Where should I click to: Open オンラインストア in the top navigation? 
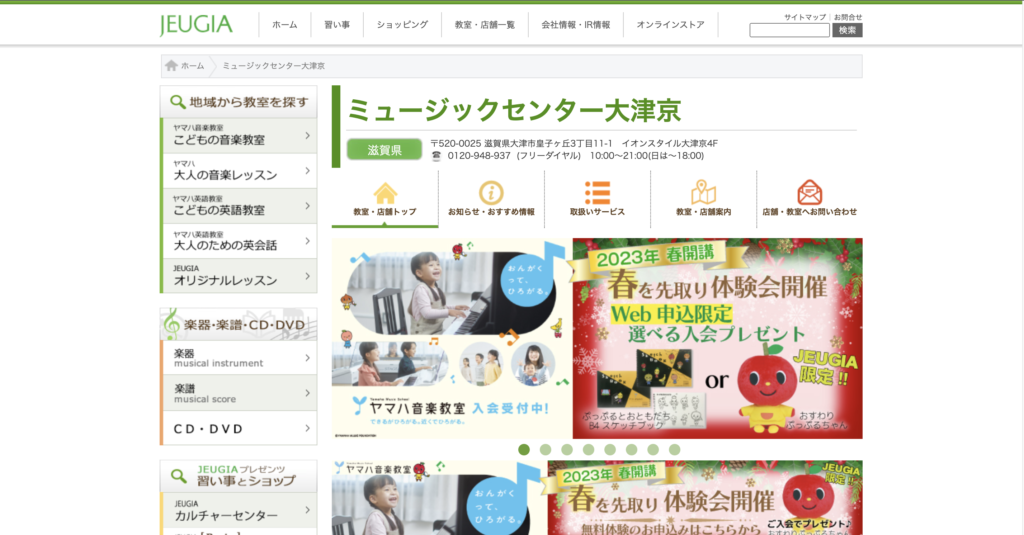coord(670,25)
